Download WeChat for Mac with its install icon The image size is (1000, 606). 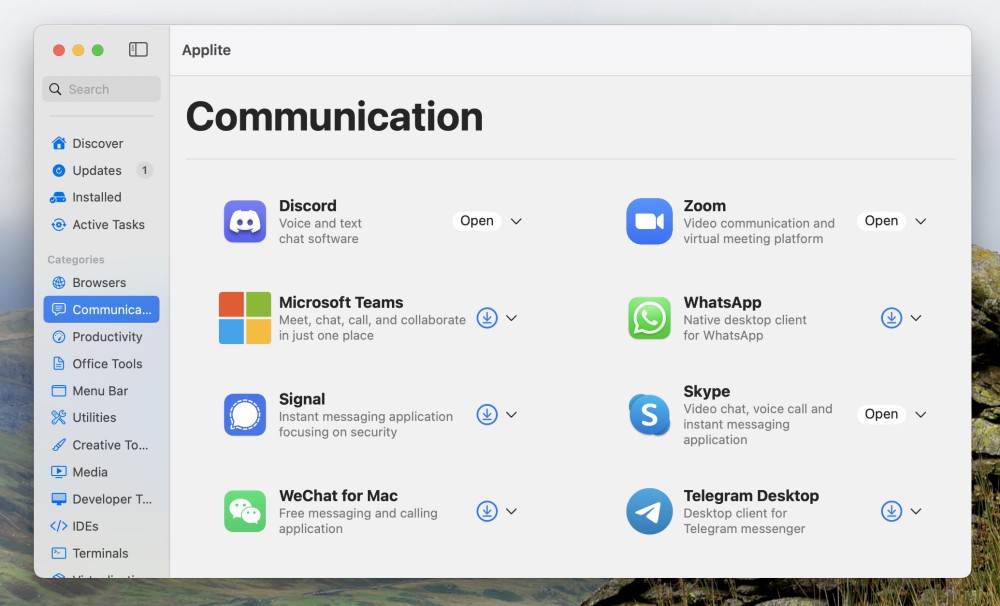pyautogui.click(x=487, y=511)
